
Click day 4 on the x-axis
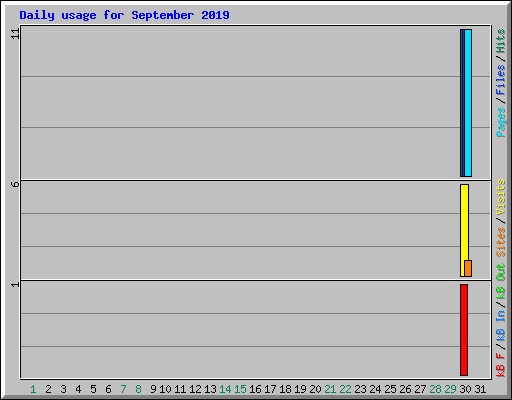pyautogui.click(x=78, y=389)
